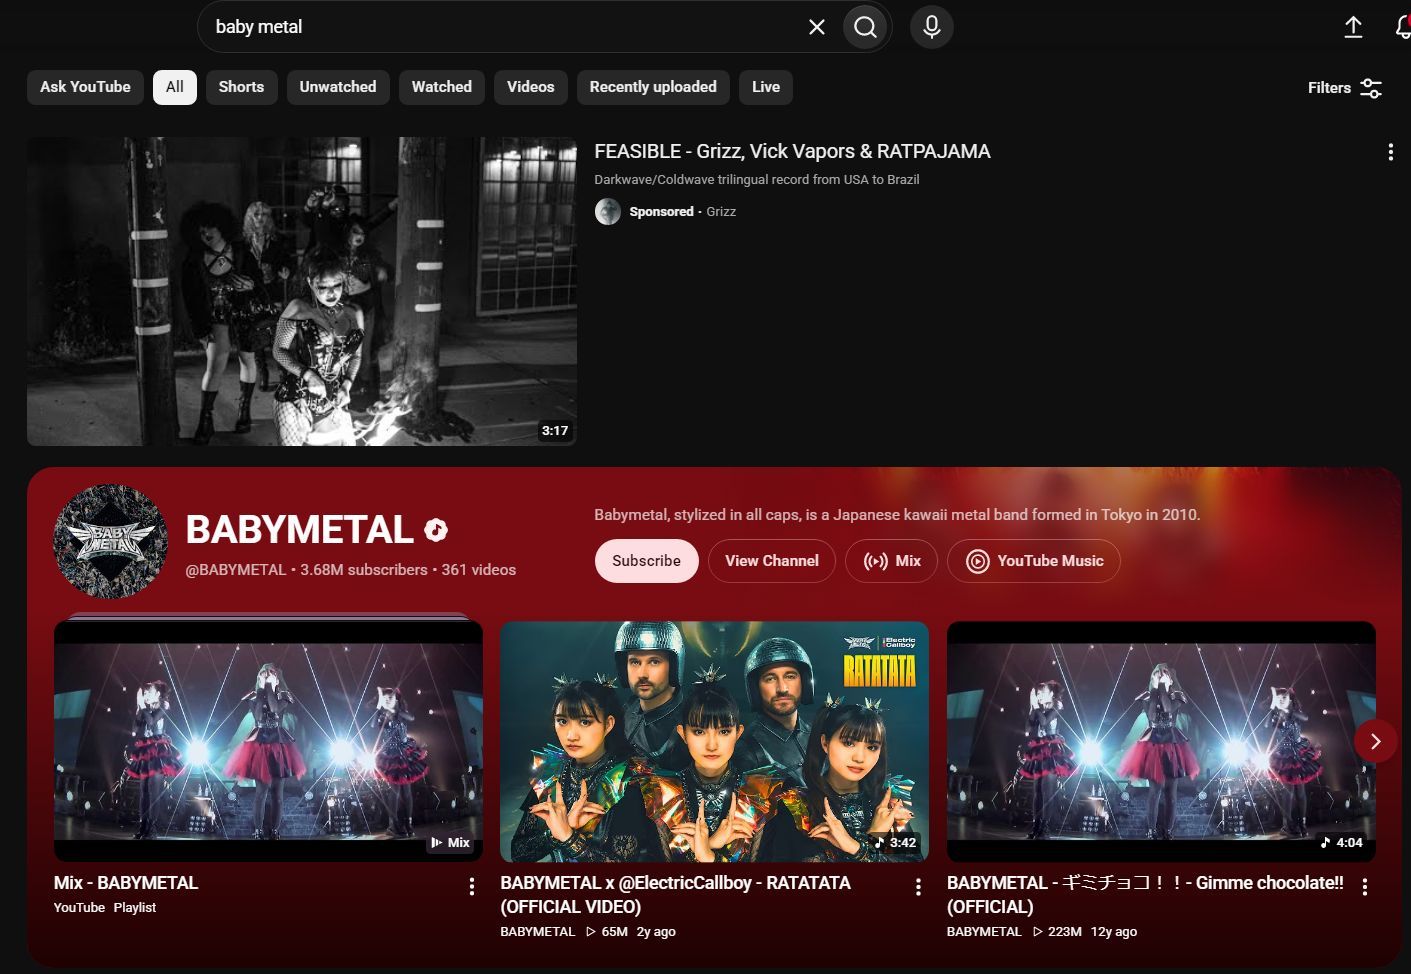Click the Grizz advertiser name
The width and height of the screenshot is (1411, 974).
coord(721,212)
